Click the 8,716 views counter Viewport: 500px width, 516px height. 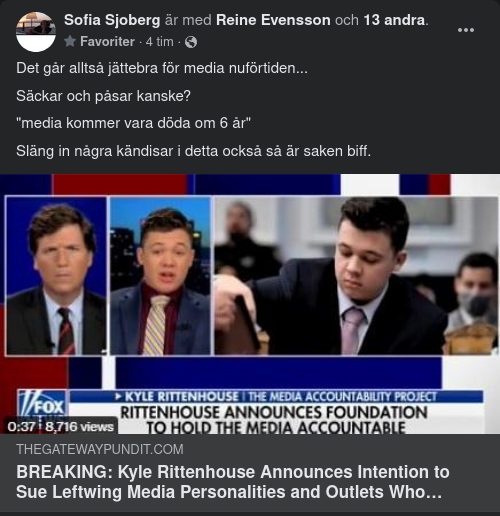[x=79, y=426]
